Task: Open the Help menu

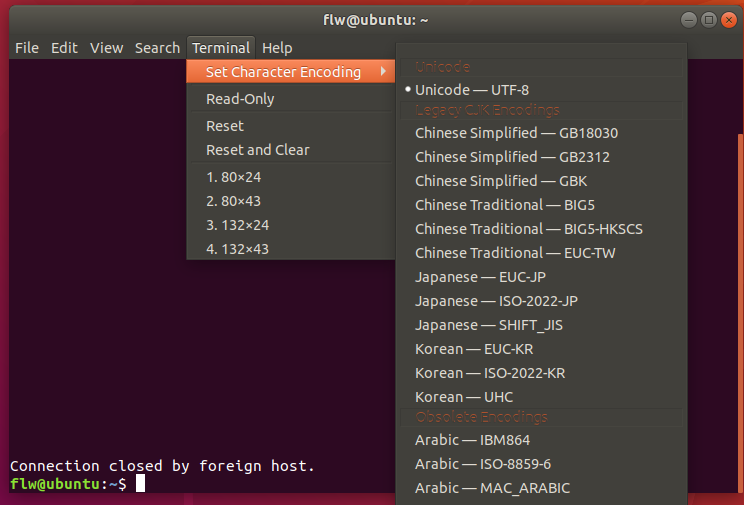Action: coord(277,48)
